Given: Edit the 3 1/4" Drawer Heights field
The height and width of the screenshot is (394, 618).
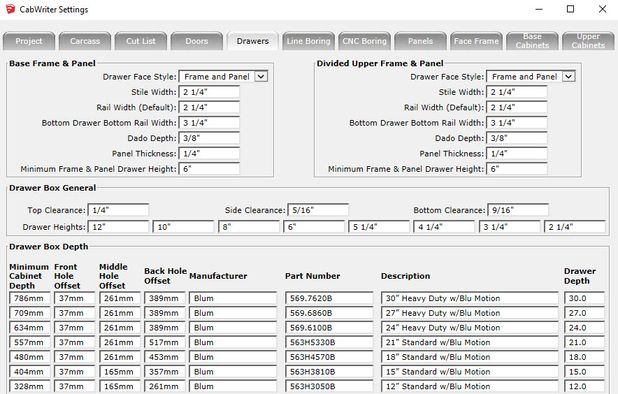Looking at the screenshot, I should (510, 227).
